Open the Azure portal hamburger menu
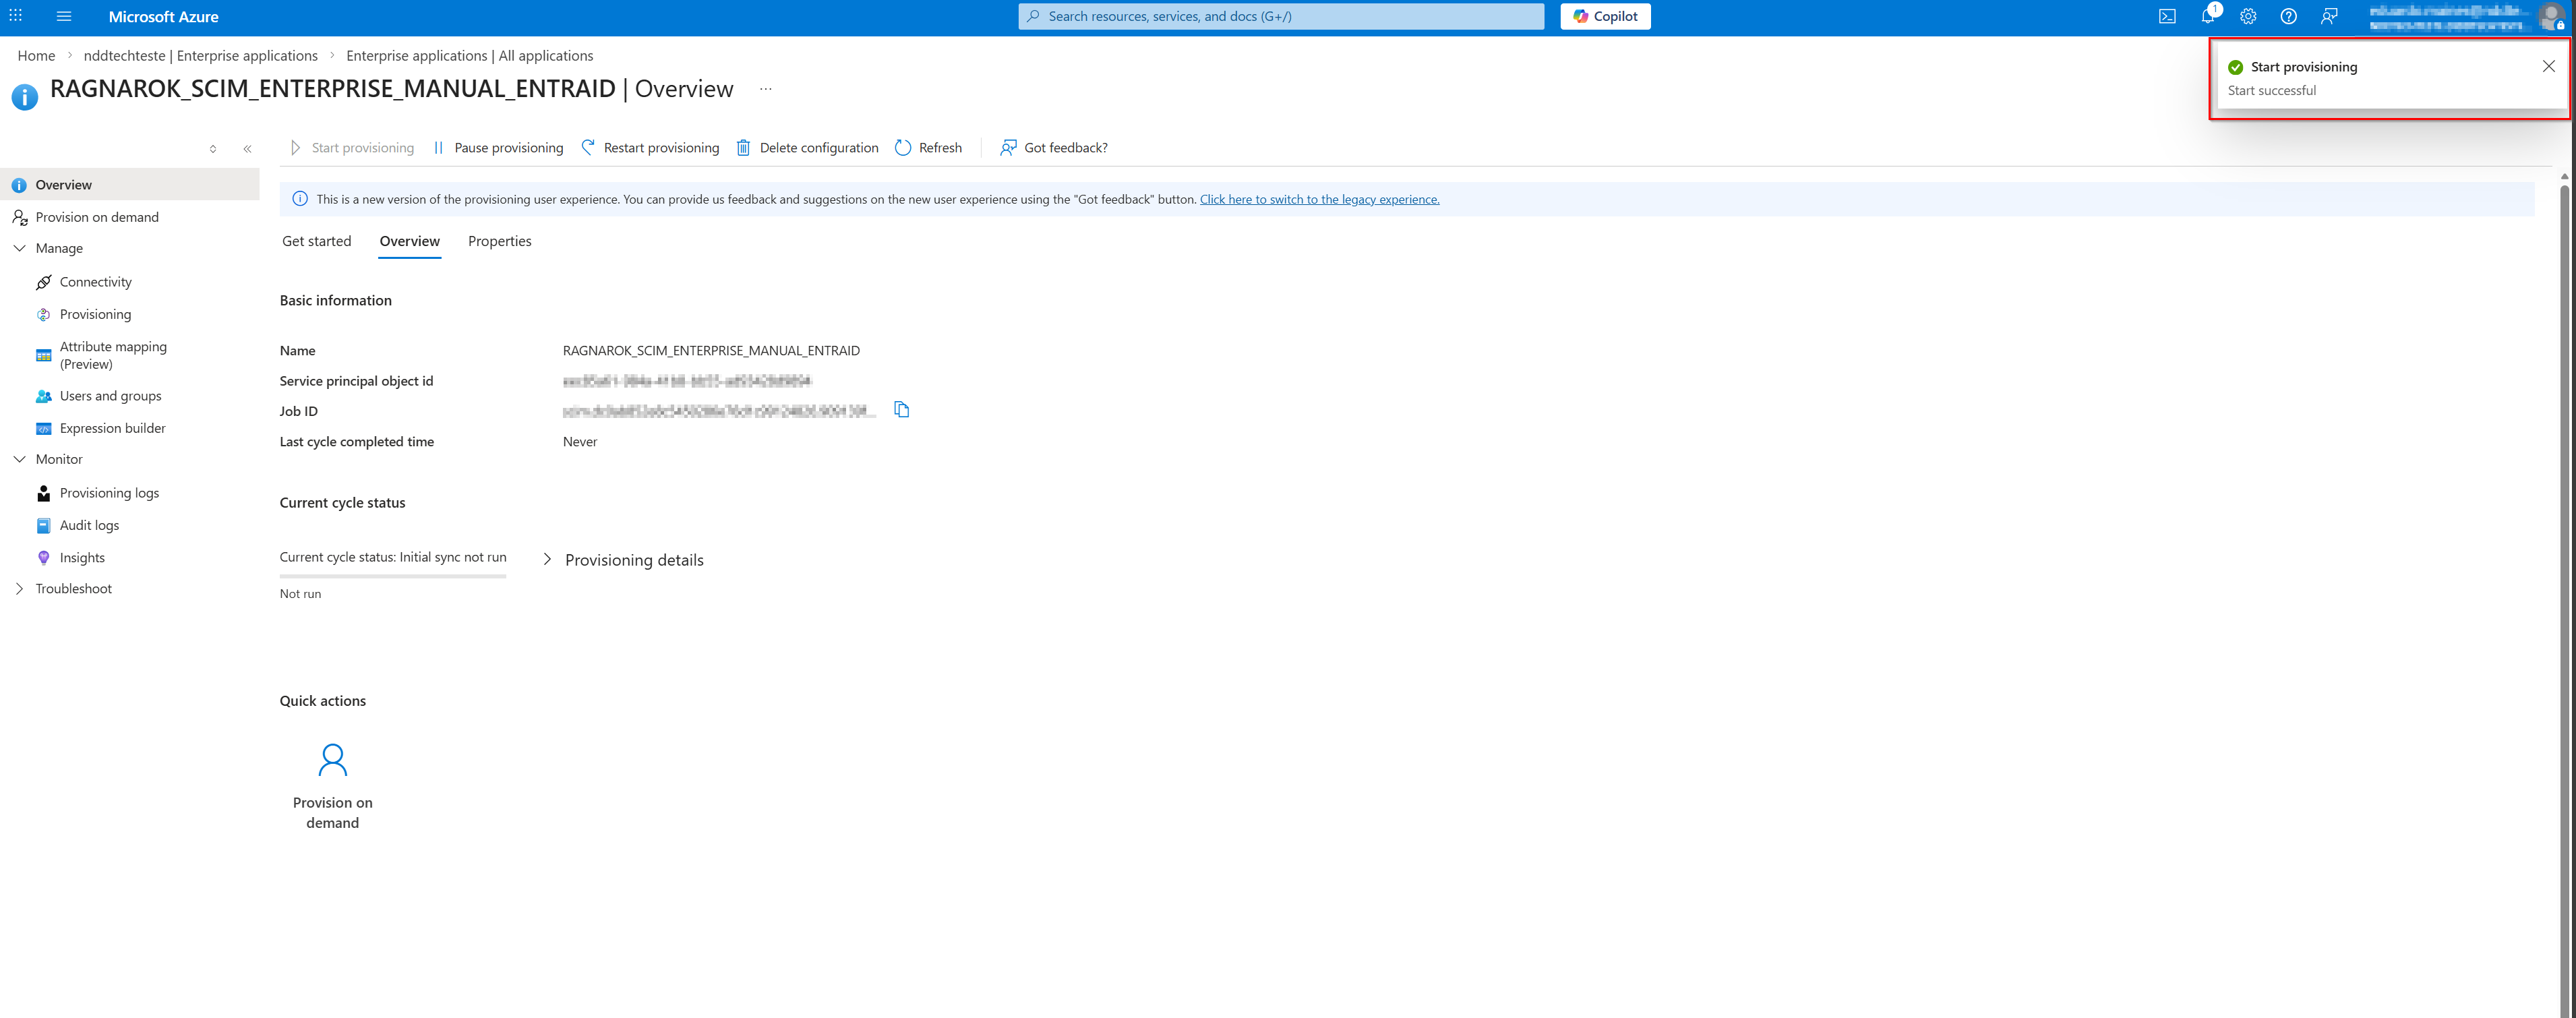 point(64,16)
